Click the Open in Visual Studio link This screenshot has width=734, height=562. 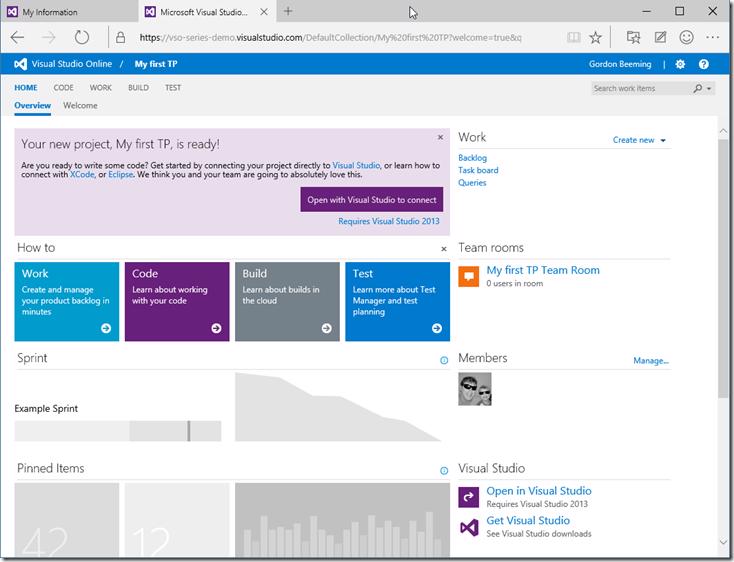click(539, 491)
